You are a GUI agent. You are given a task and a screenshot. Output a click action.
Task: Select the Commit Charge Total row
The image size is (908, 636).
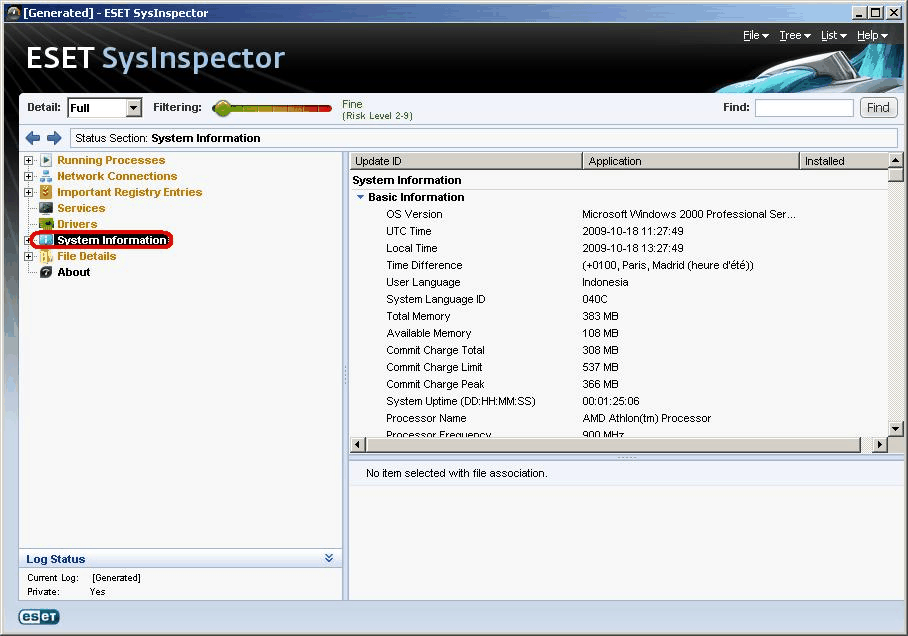[619, 350]
